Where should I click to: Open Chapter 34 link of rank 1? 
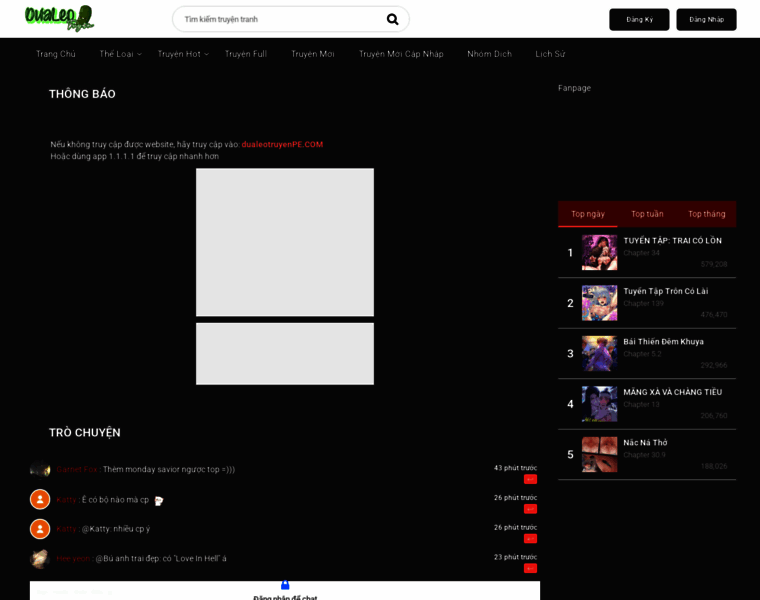(641, 253)
